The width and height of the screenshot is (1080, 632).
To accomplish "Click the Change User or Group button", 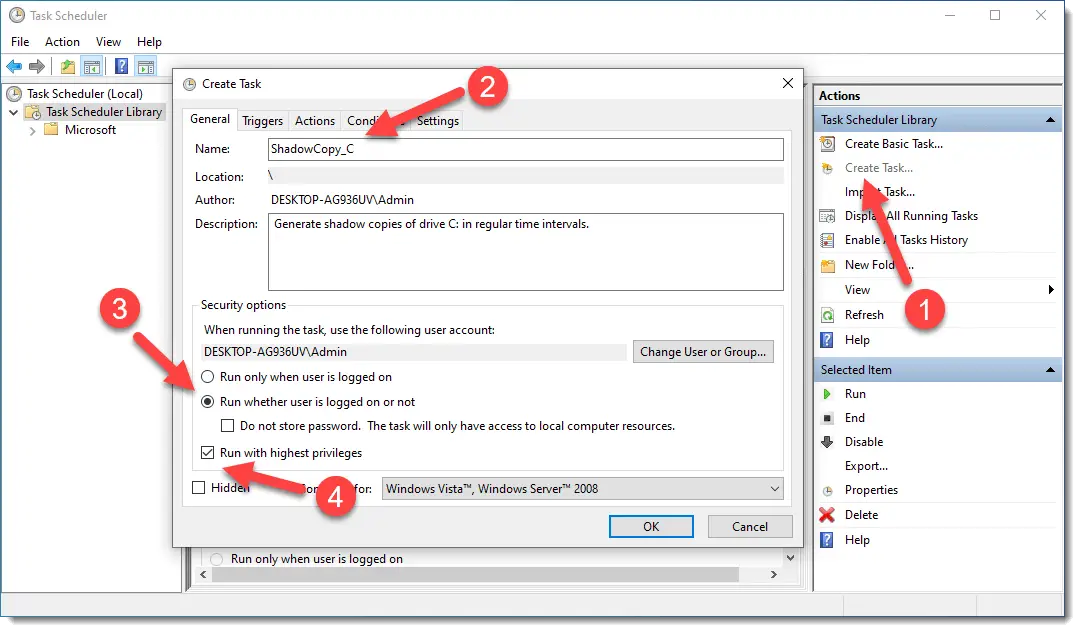I will coord(703,351).
